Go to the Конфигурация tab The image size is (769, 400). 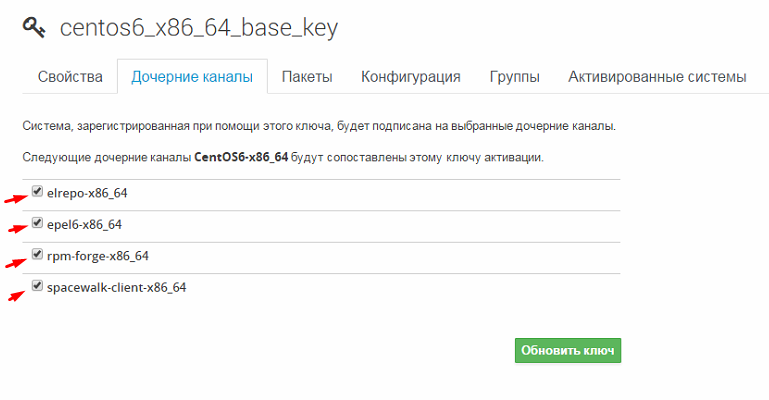point(411,77)
